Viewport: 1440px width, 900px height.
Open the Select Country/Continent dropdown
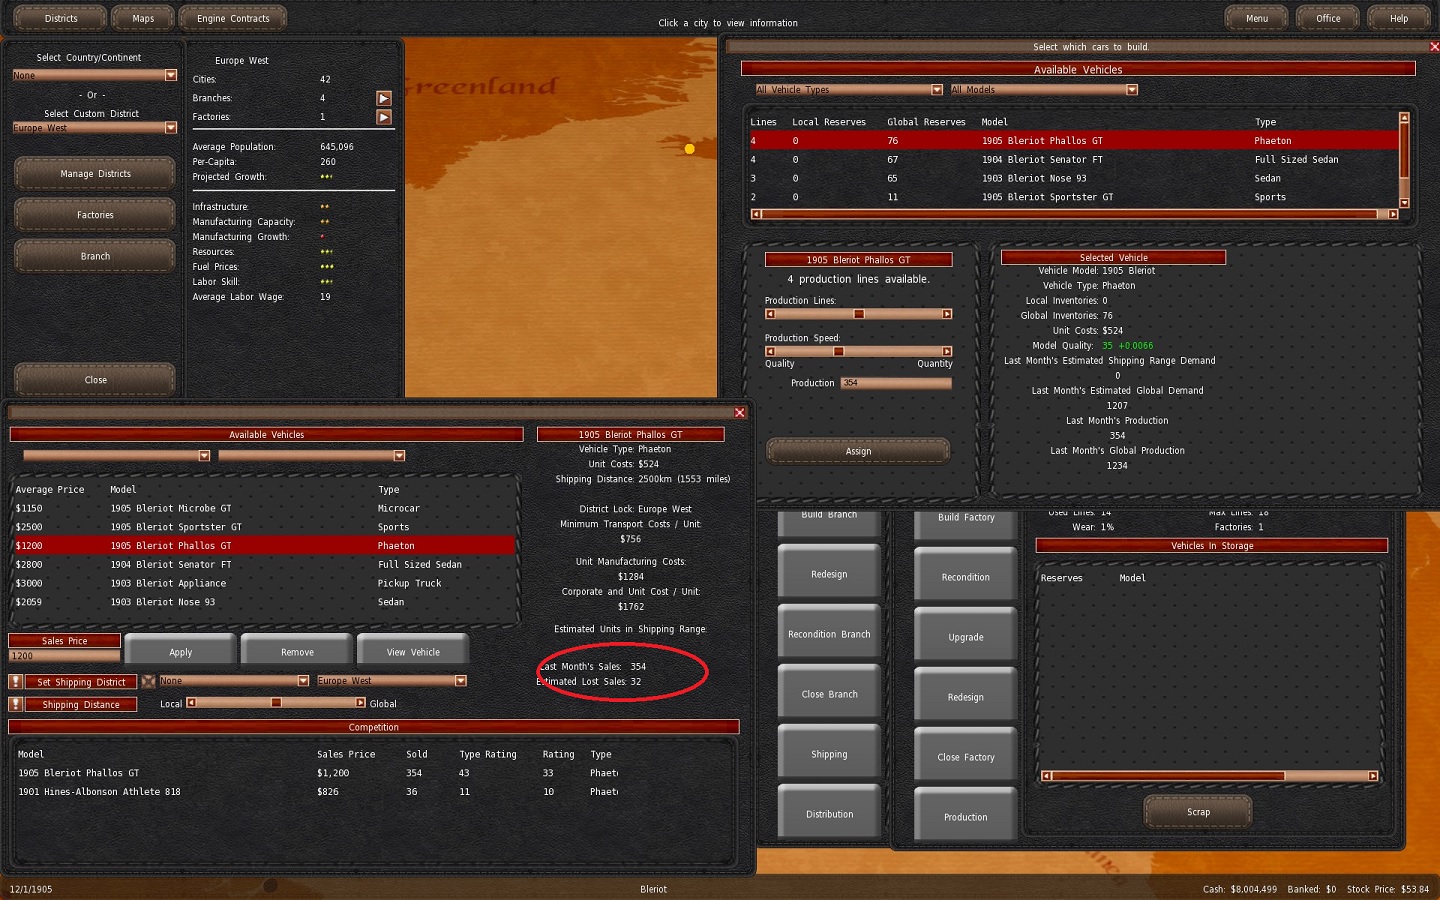coord(170,75)
